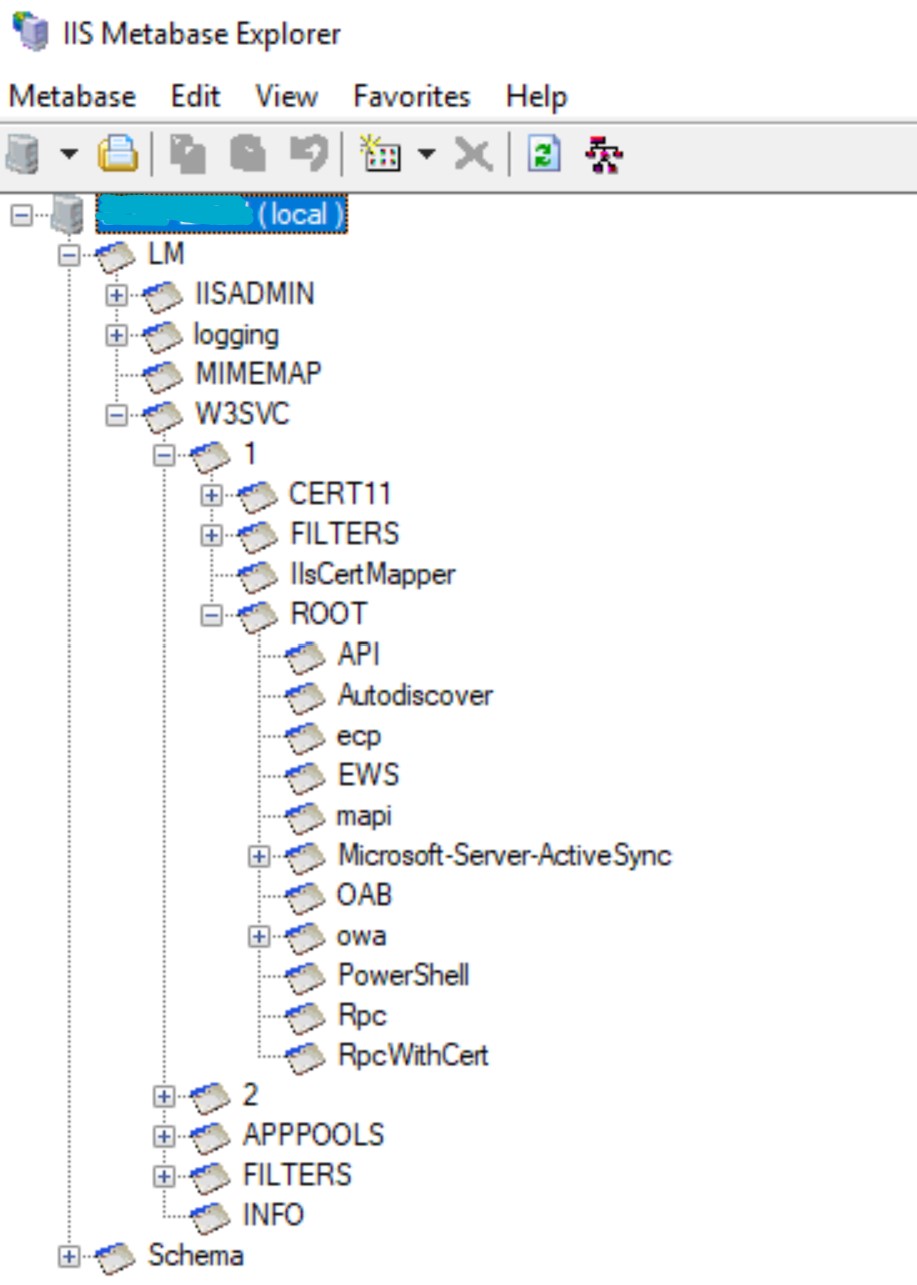Image resolution: width=917 pixels, height=1285 pixels.
Task: Open the new key dropdown arrow
Action: coord(427,155)
